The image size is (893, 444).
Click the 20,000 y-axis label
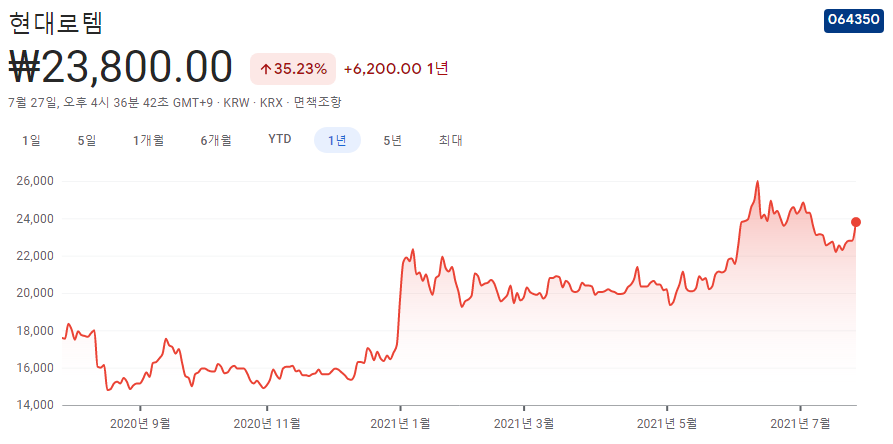36,293
